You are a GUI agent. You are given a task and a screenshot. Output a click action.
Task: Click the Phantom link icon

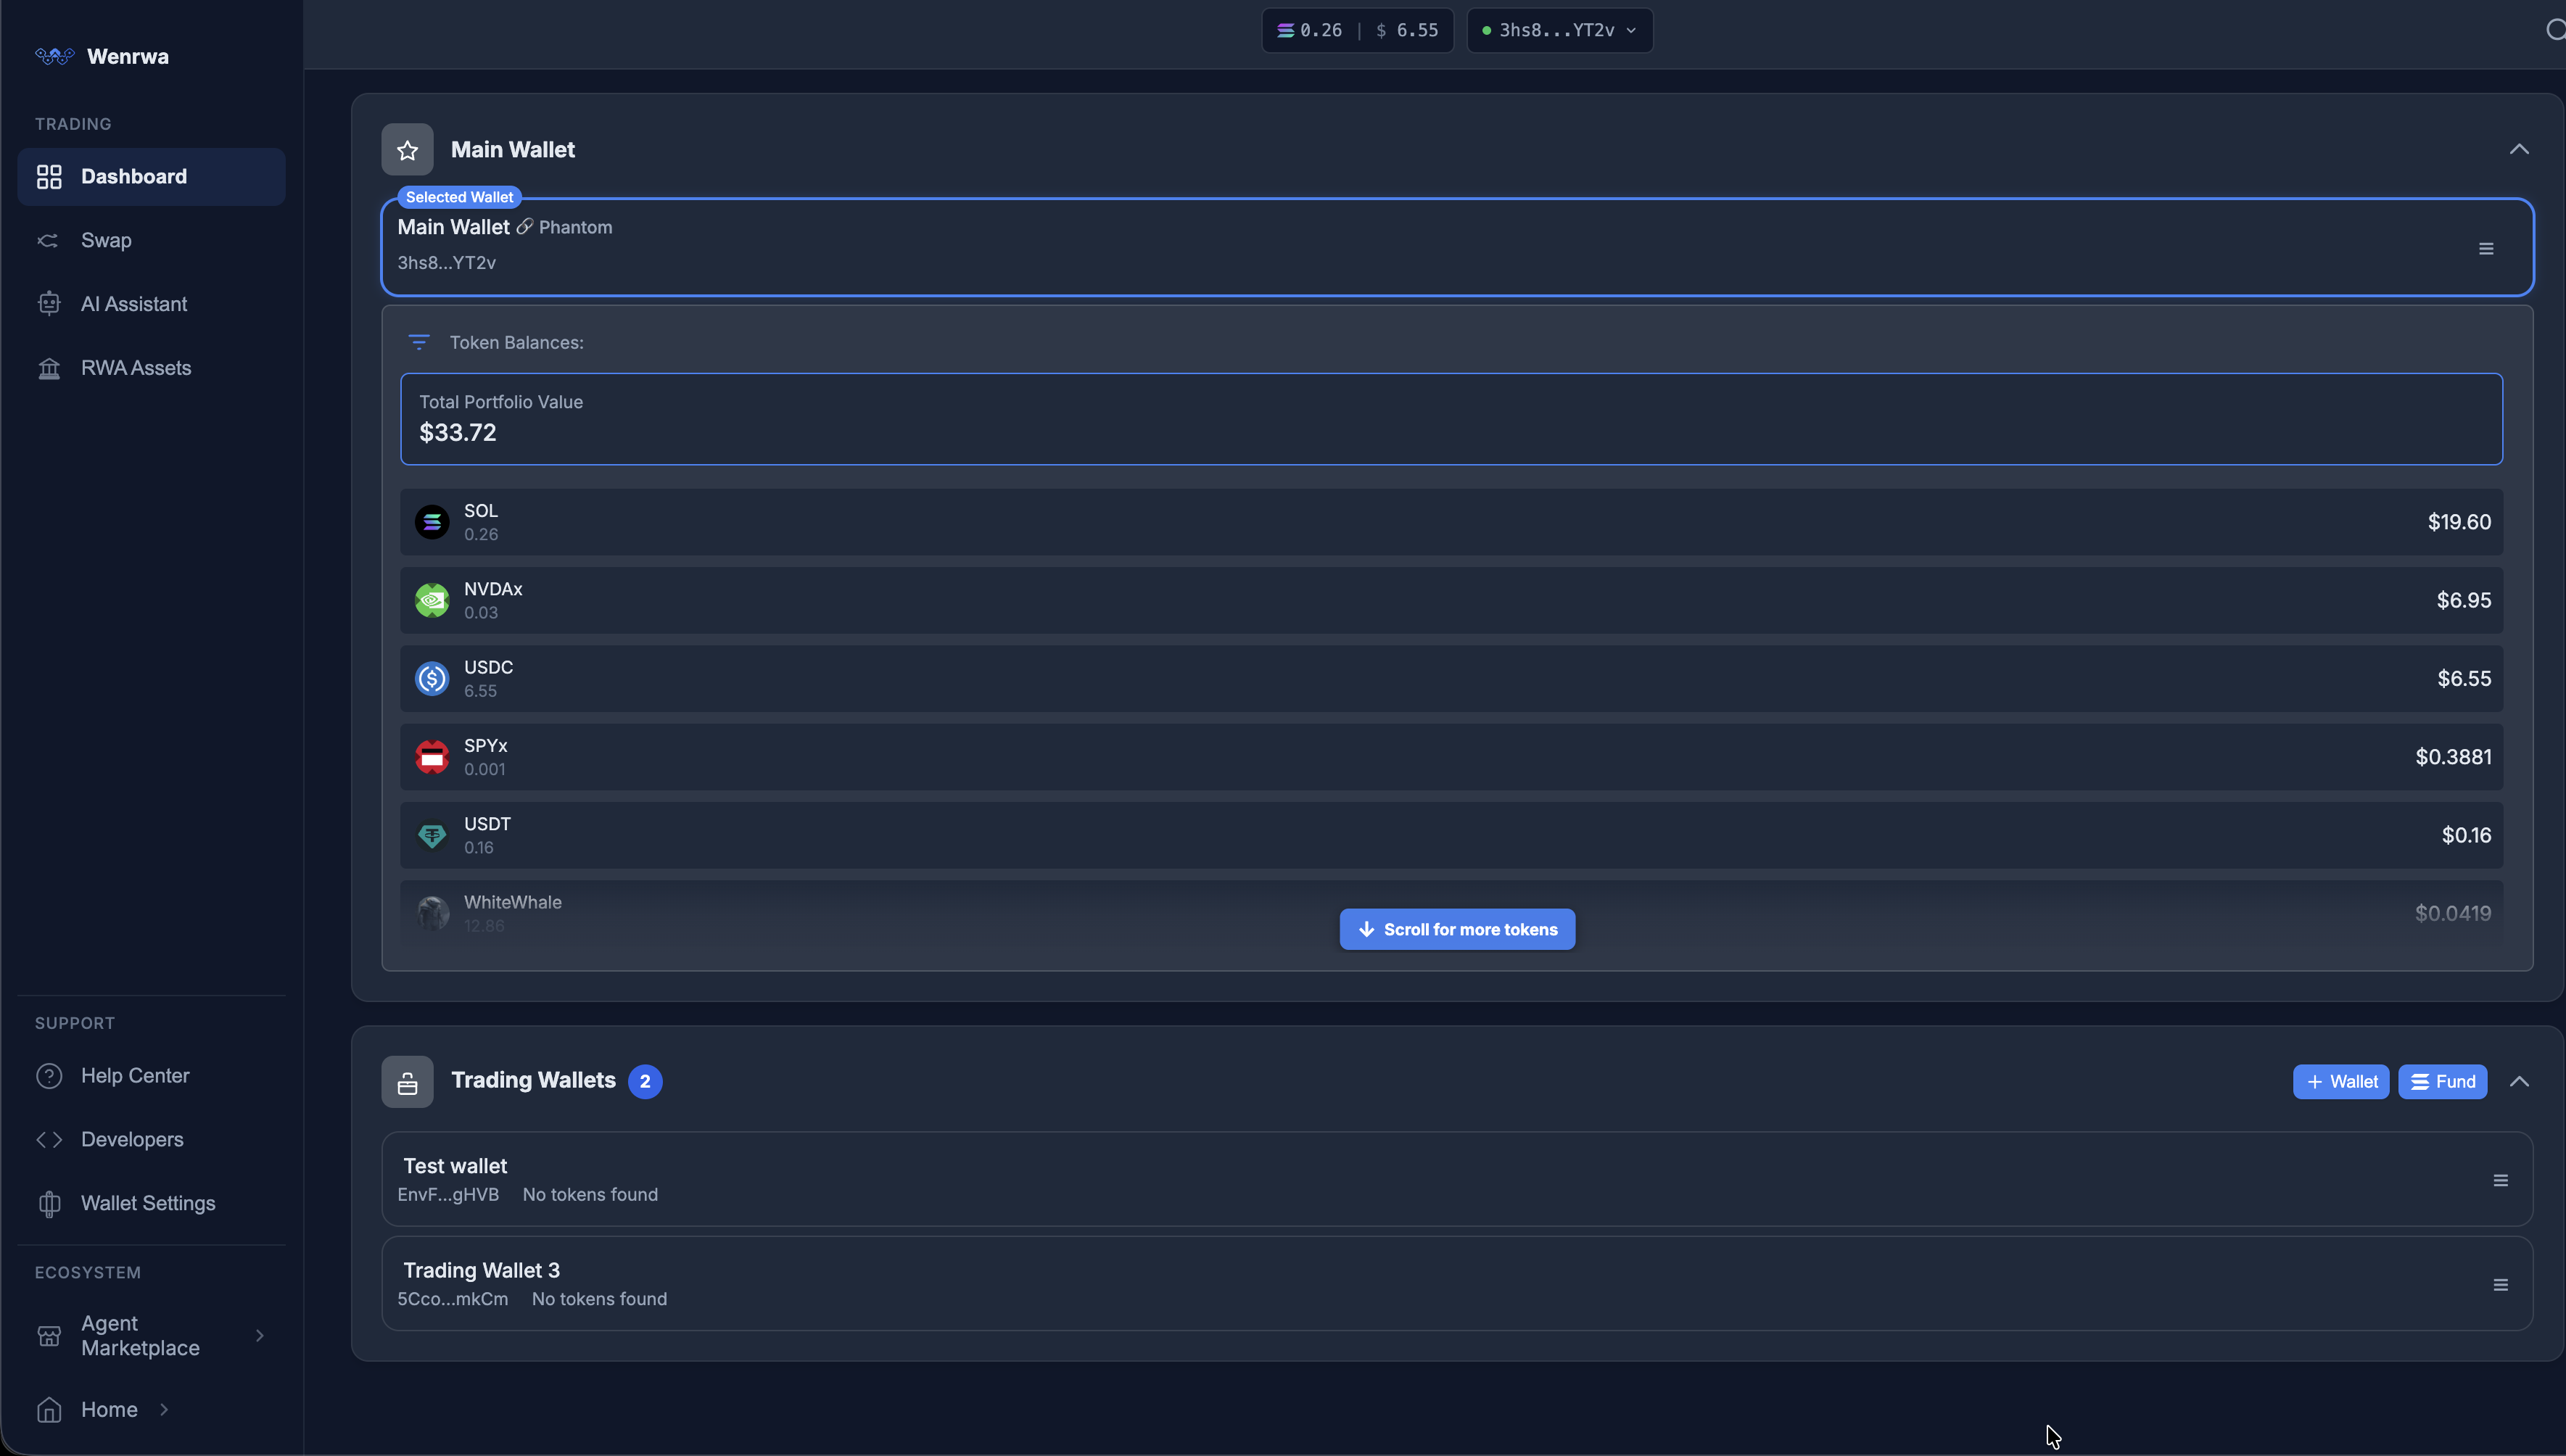click(x=524, y=227)
